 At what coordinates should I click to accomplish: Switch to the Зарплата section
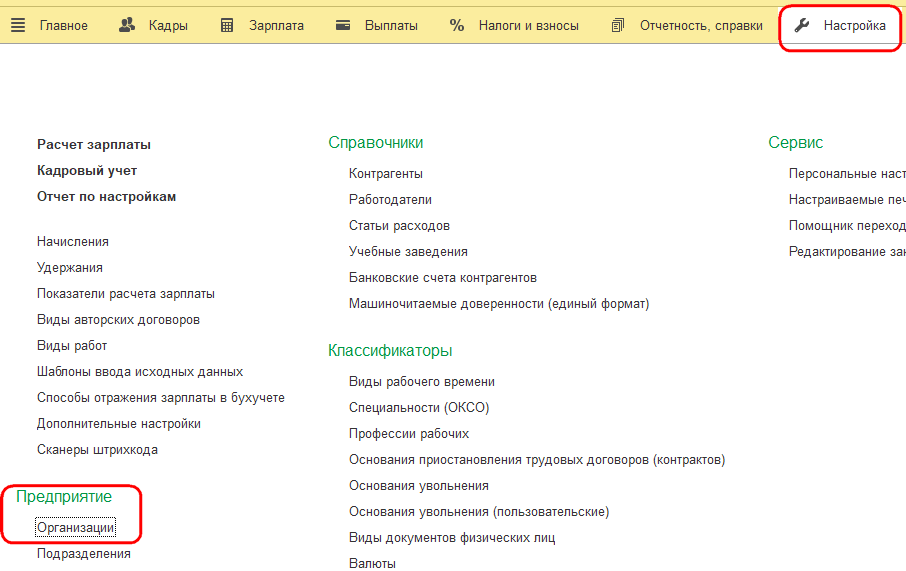pos(276,25)
